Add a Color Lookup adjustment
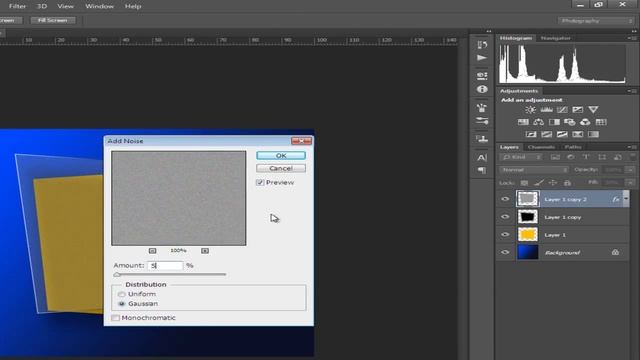The image size is (640, 360). (x=601, y=122)
